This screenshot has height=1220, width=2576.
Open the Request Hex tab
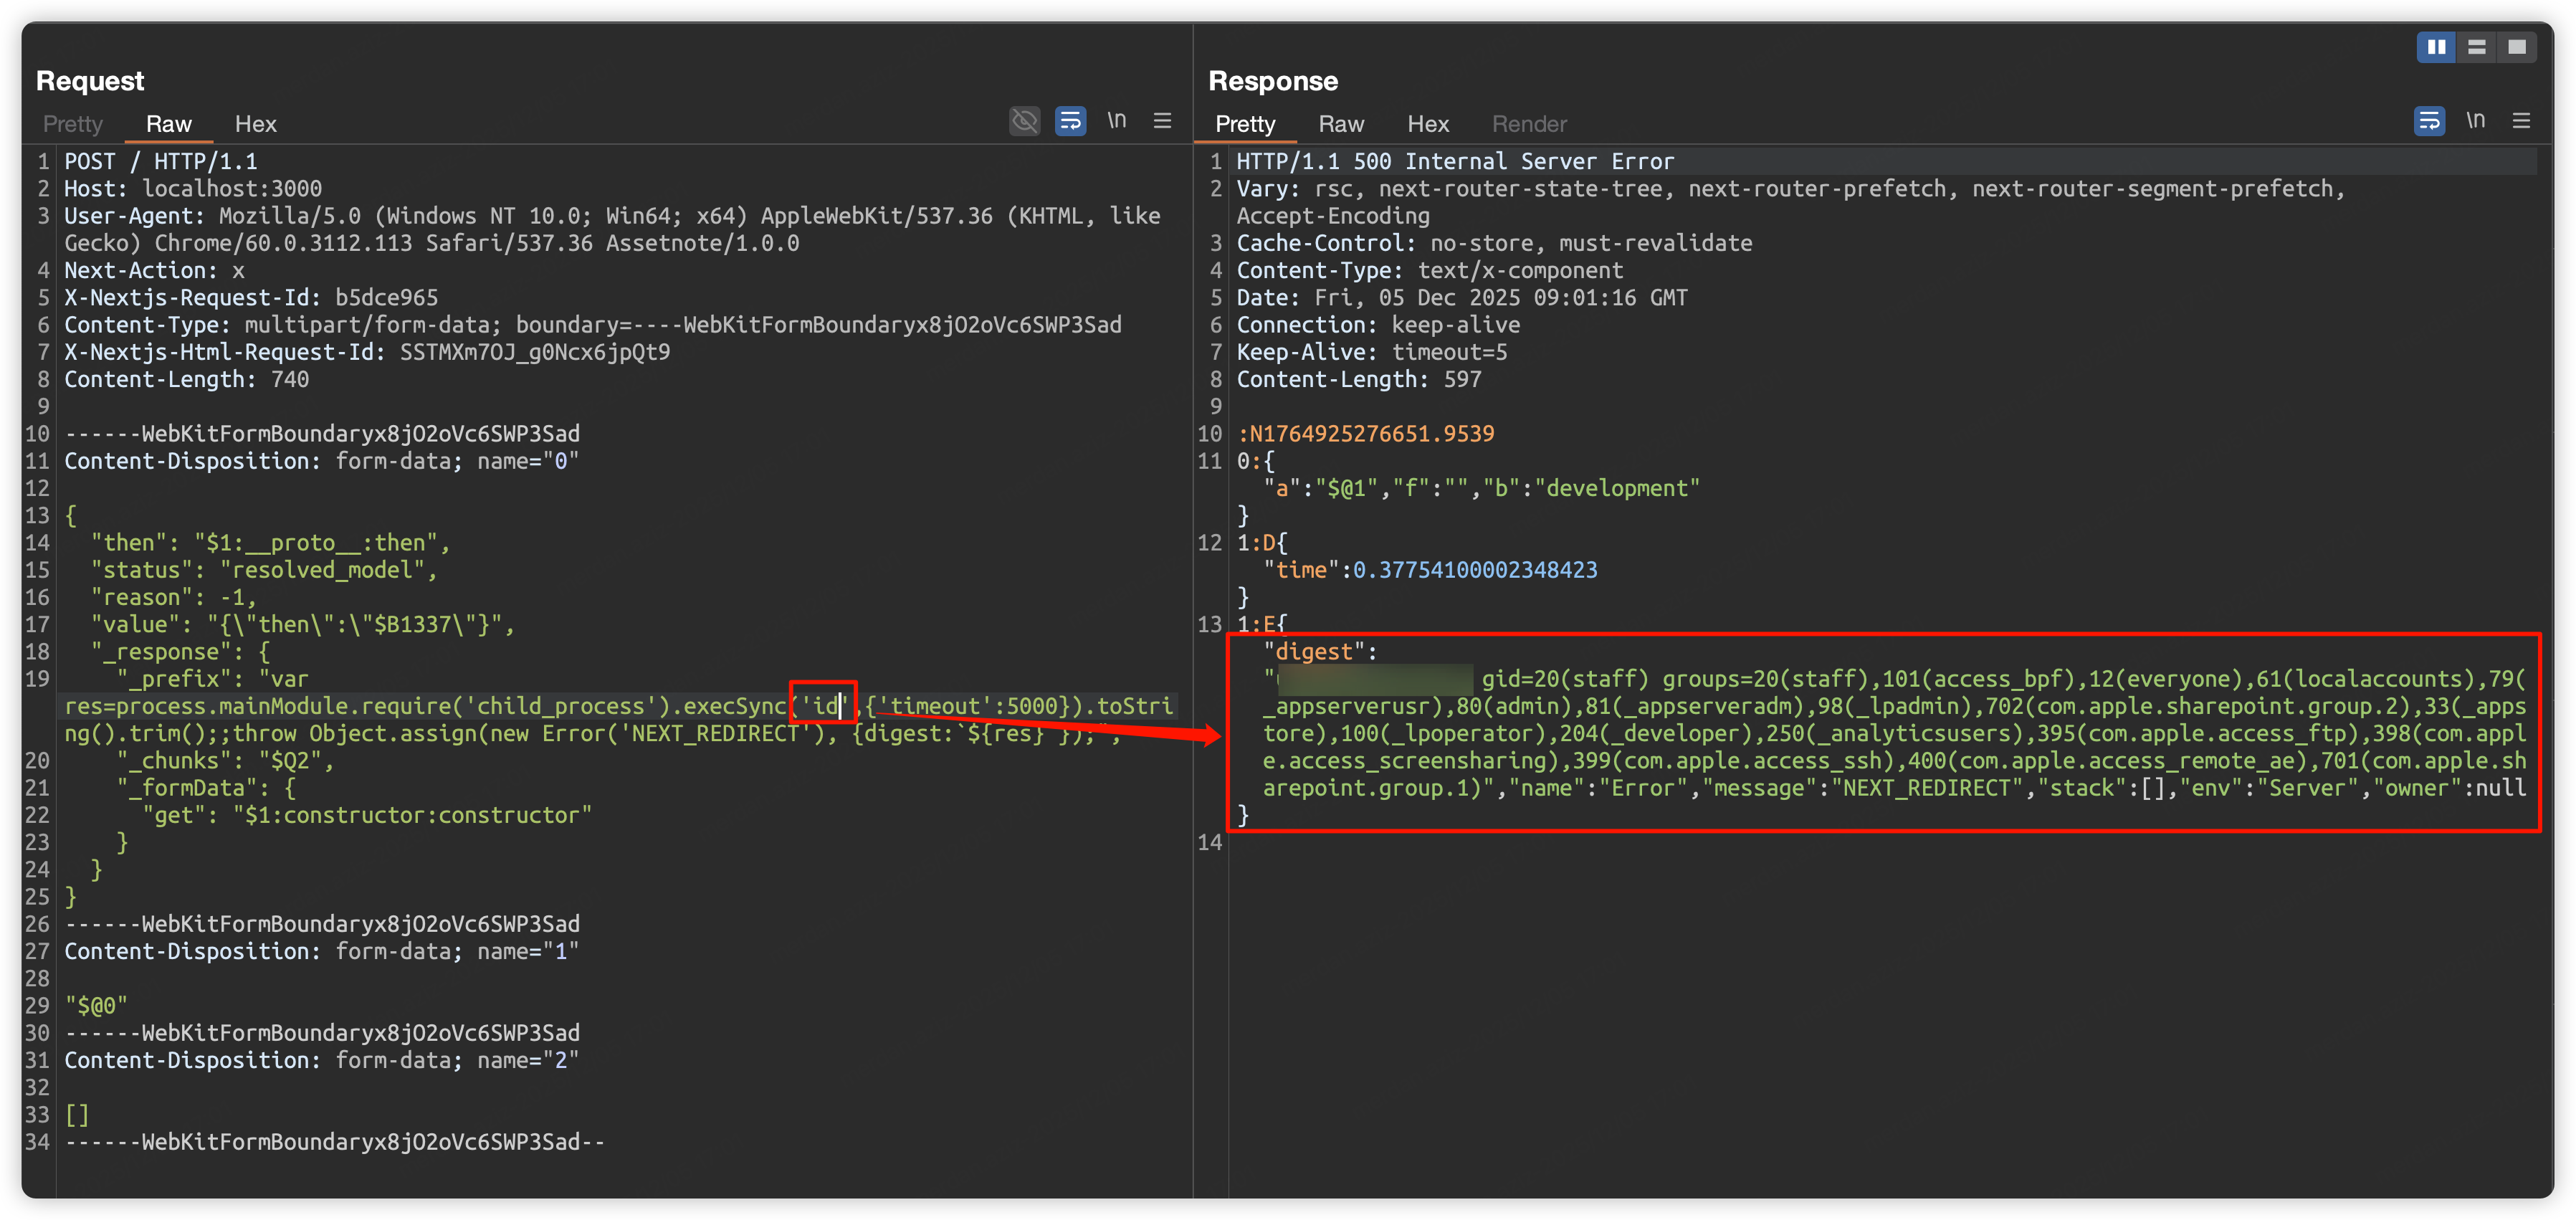[x=255, y=124]
